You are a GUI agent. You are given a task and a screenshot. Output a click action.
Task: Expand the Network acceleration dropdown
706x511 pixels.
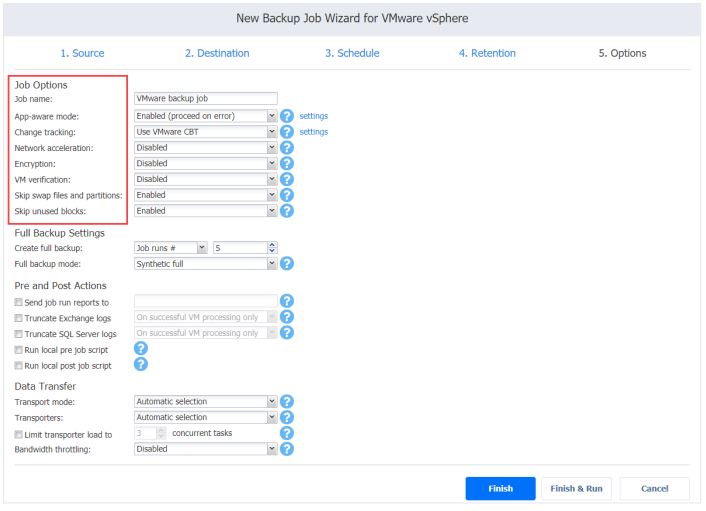pyautogui.click(x=205, y=148)
